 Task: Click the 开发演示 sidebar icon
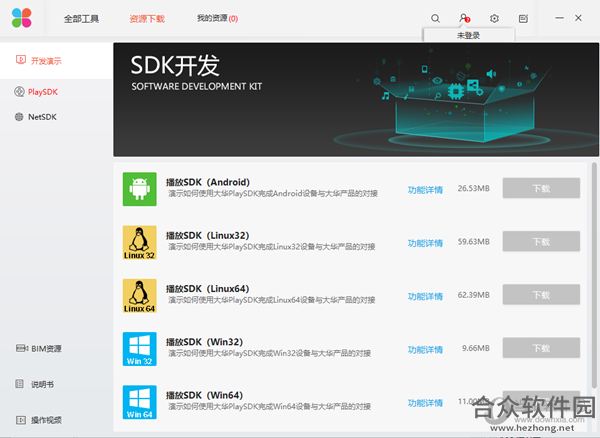coord(21,60)
